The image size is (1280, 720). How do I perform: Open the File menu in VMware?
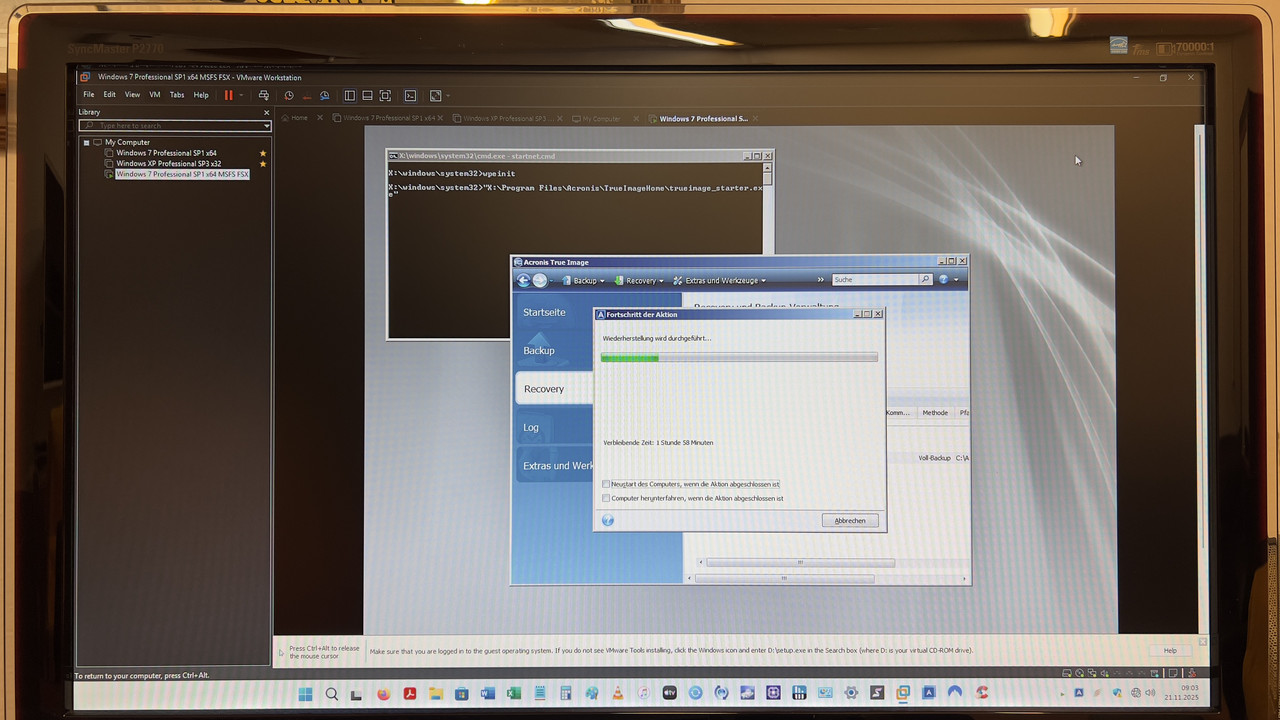point(89,95)
